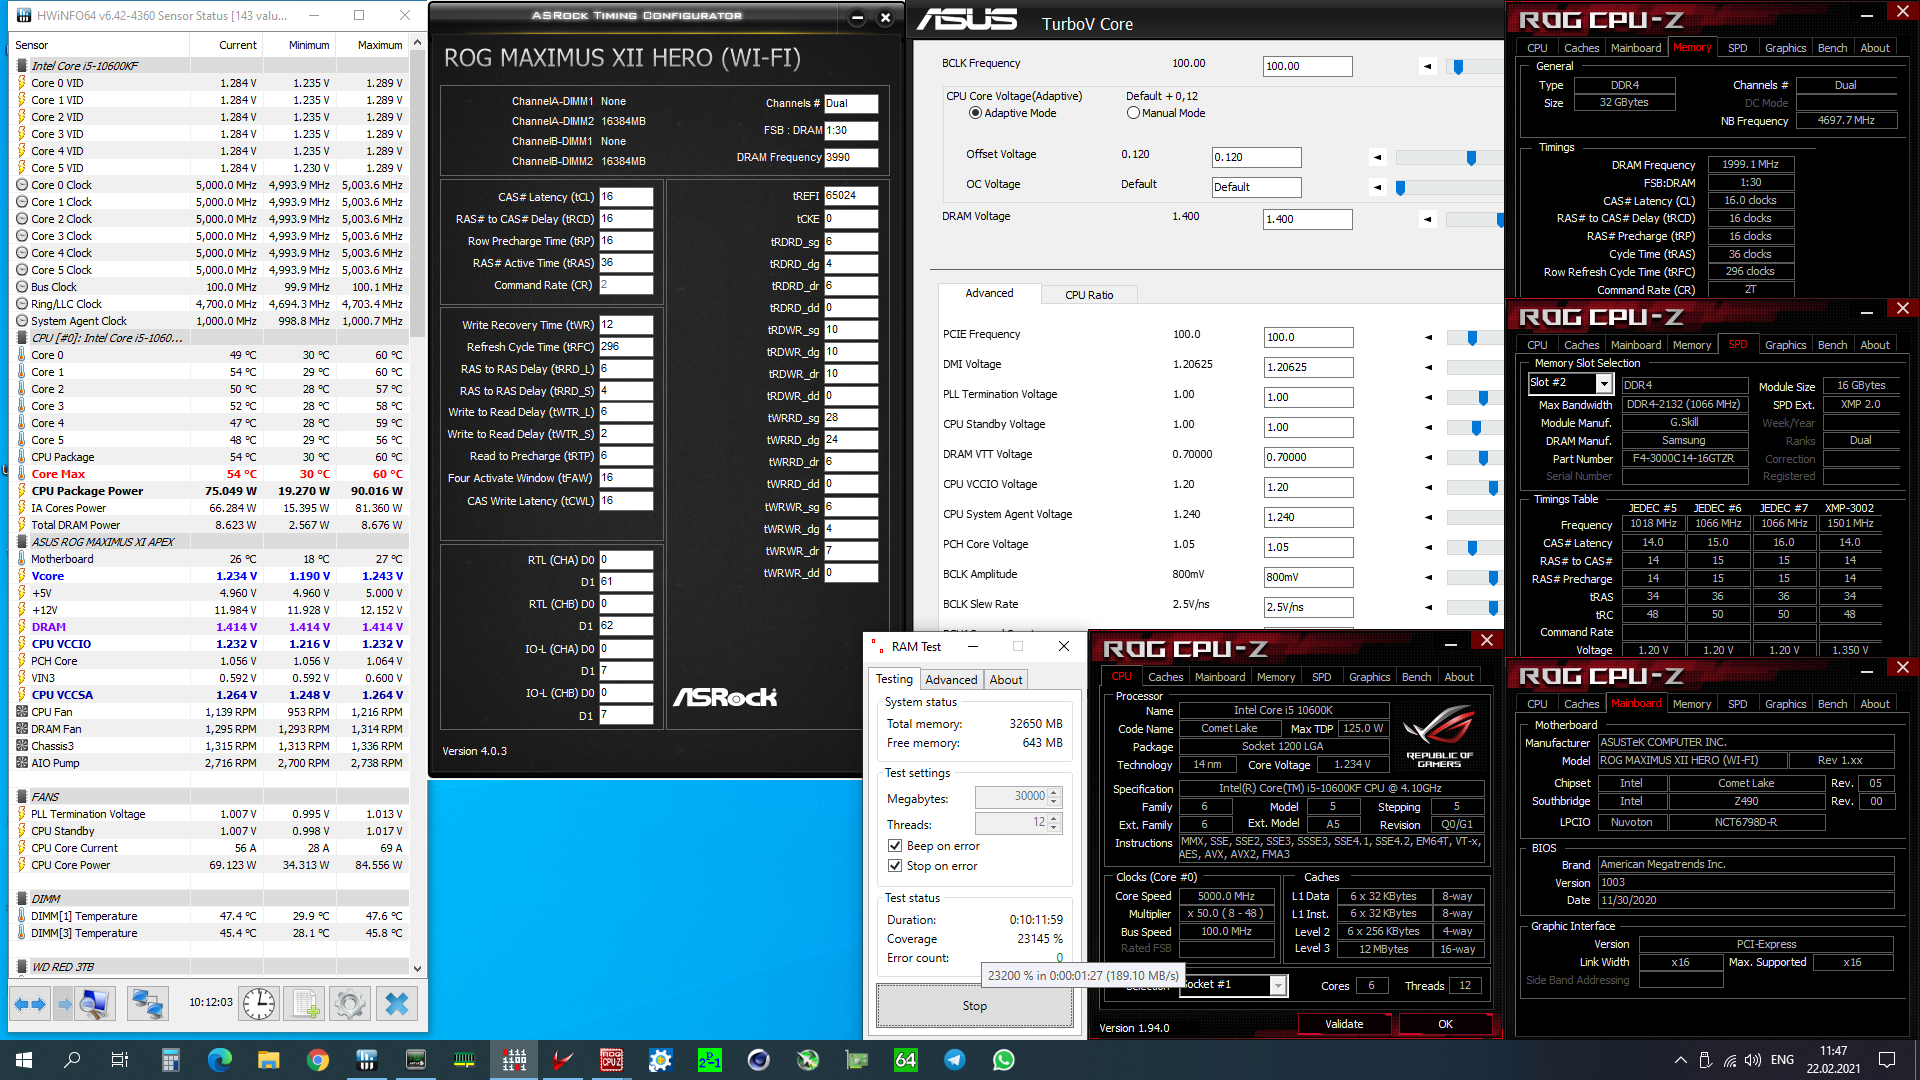Open Telegram from the taskbar

(955, 1060)
